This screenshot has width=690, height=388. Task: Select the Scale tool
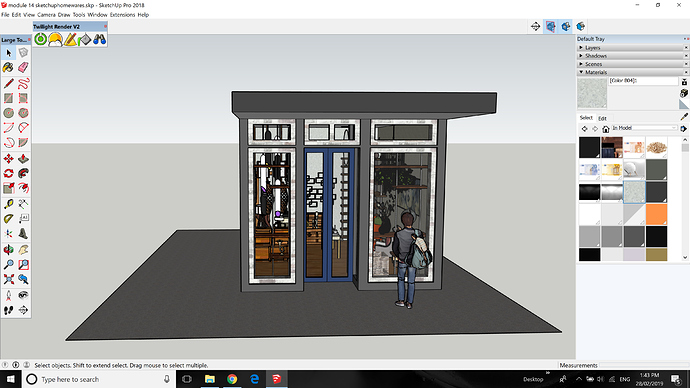point(8,188)
